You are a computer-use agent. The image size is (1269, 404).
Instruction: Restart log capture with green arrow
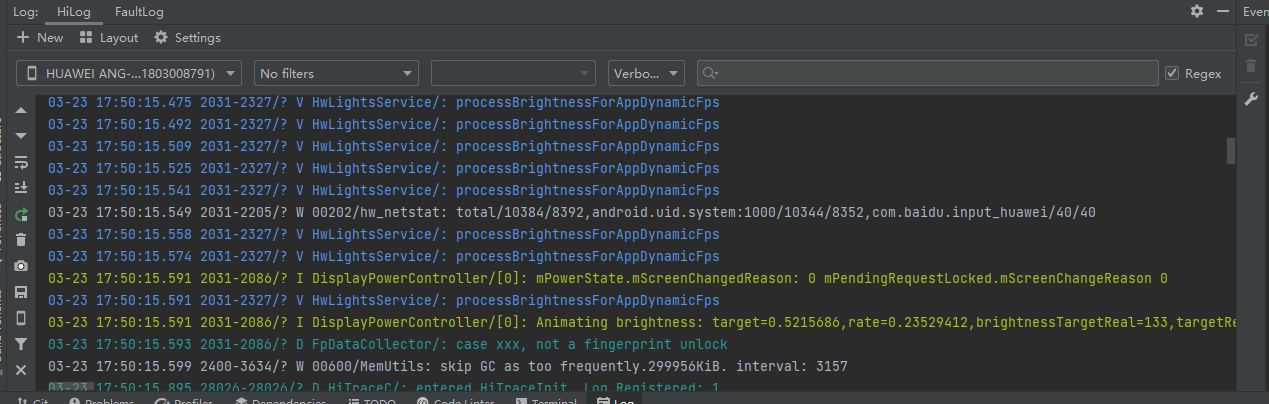tap(21, 214)
